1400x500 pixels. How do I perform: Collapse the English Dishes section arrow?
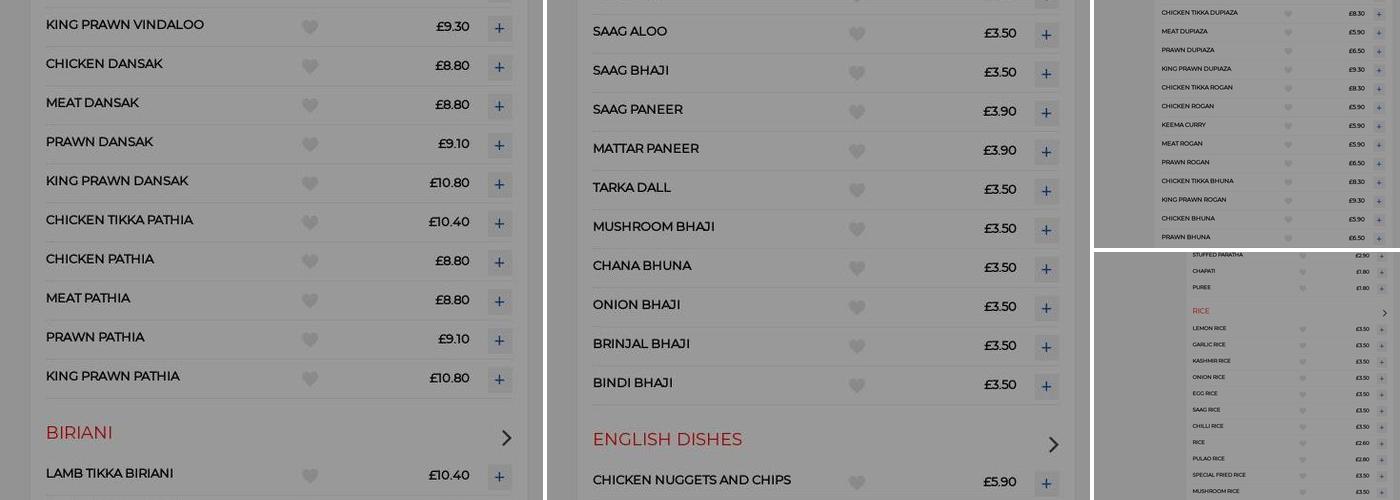click(x=1053, y=444)
